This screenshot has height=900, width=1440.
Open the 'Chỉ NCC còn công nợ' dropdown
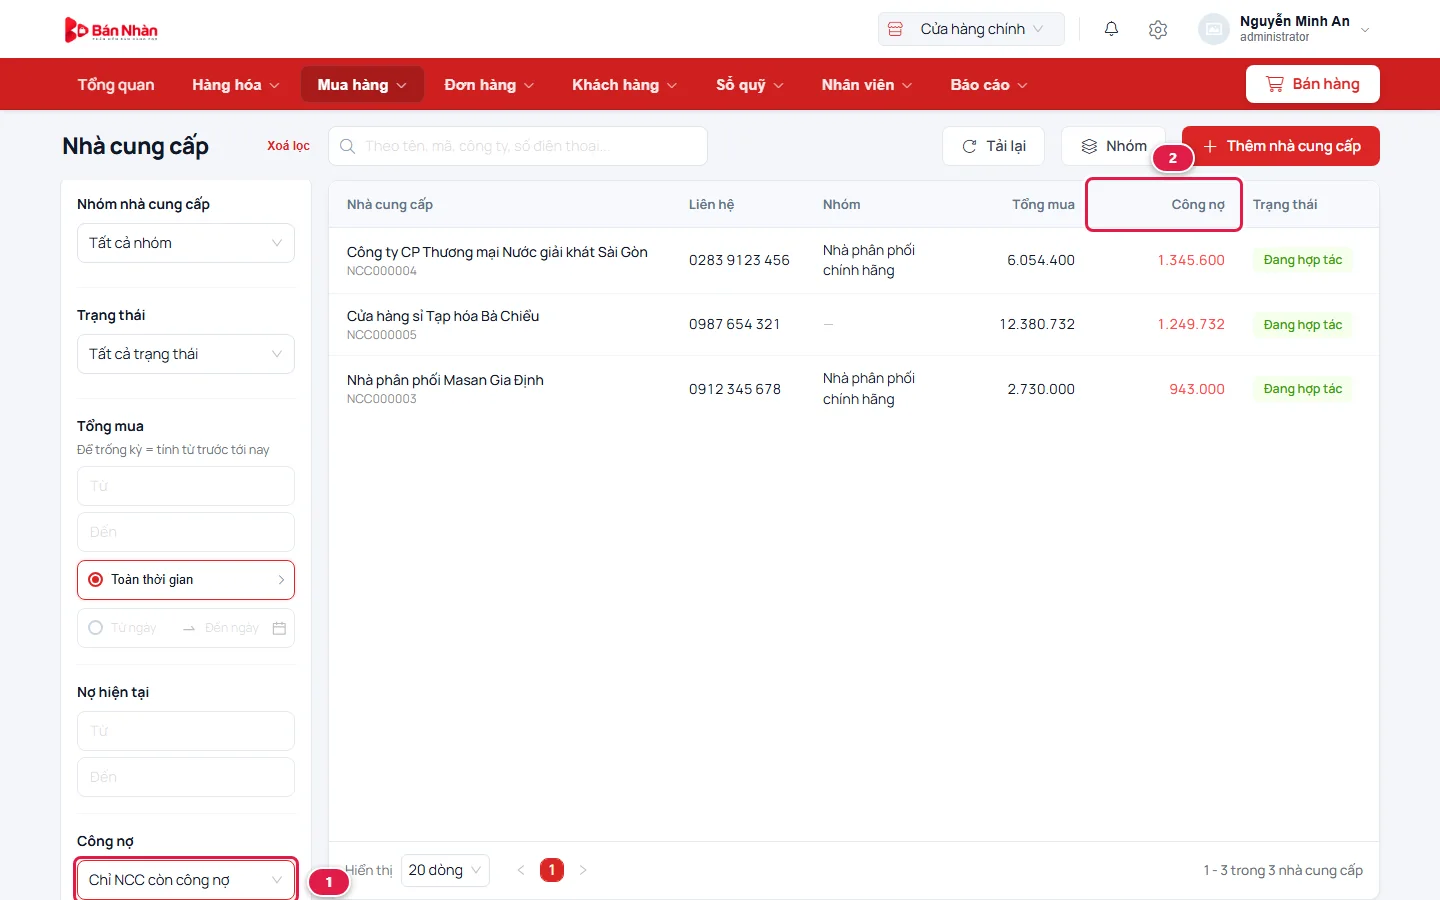click(x=186, y=880)
